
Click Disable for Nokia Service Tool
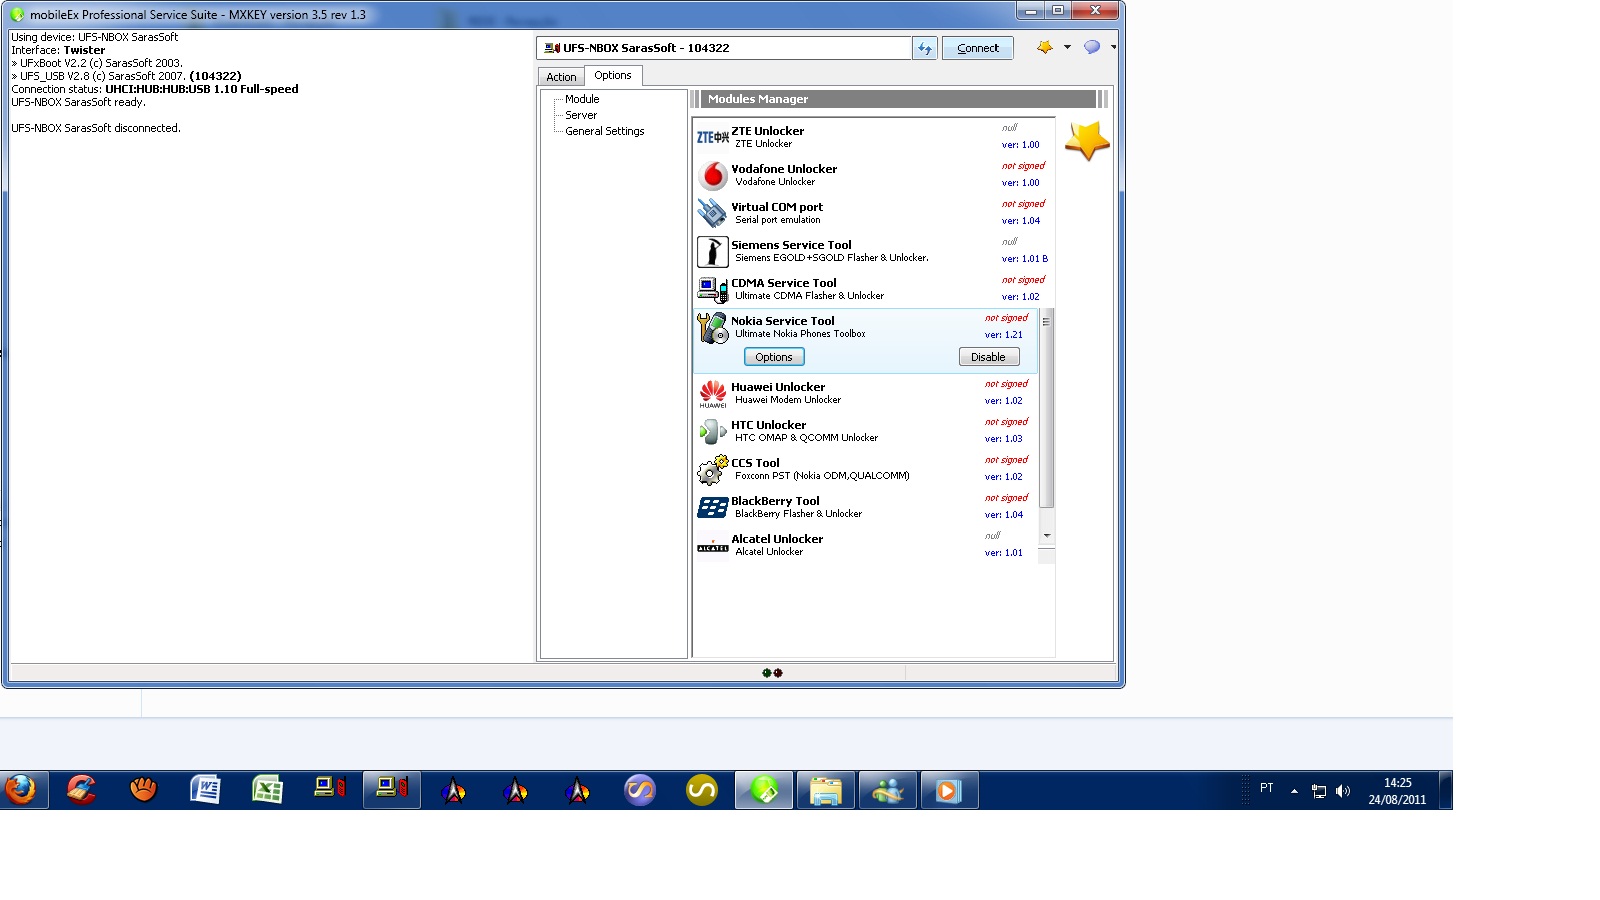(988, 357)
